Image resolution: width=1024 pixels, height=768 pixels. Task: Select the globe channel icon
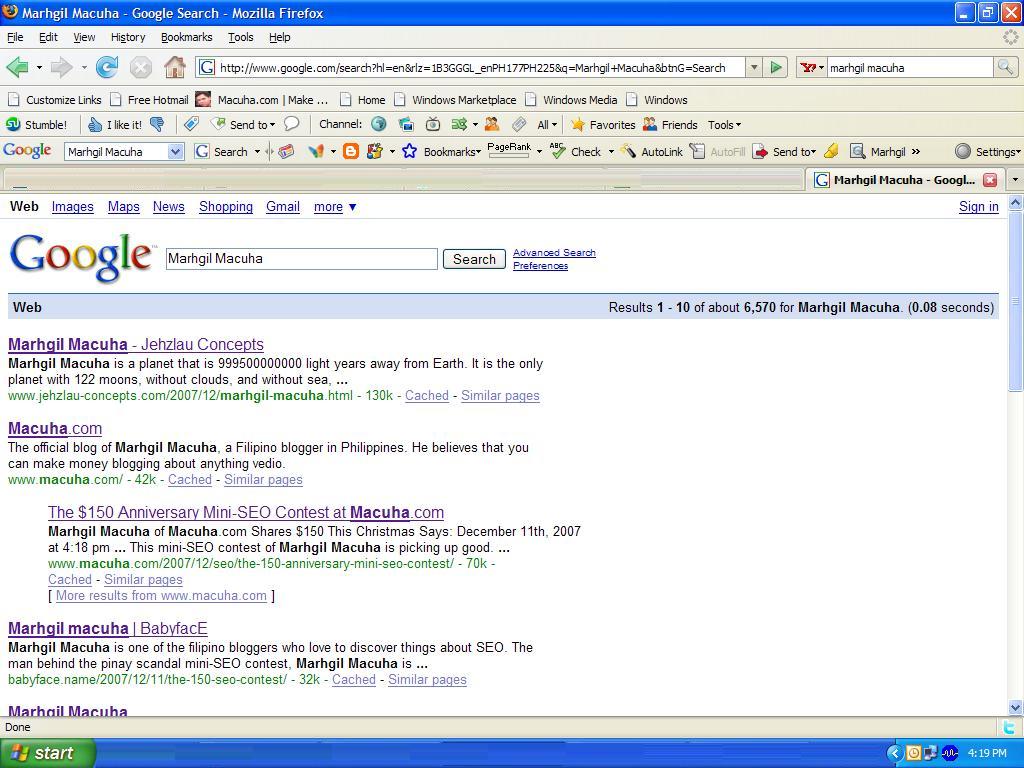pyautogui.click(x=379, y=124)
